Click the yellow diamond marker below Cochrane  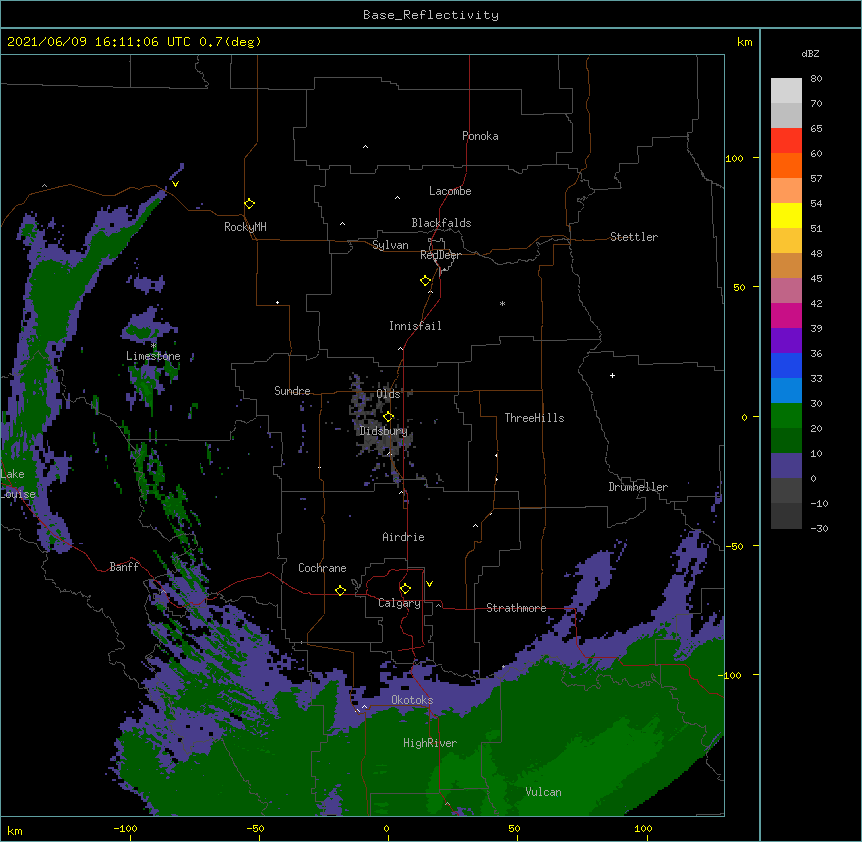point(340,590)
